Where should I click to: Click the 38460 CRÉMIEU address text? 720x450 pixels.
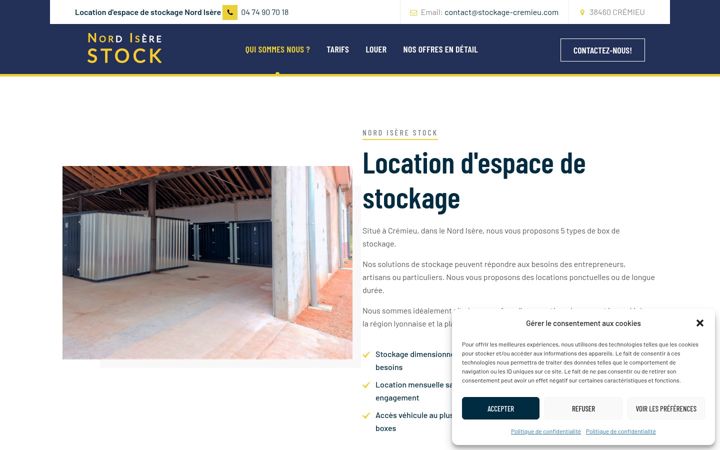click(x=617, y=12)
